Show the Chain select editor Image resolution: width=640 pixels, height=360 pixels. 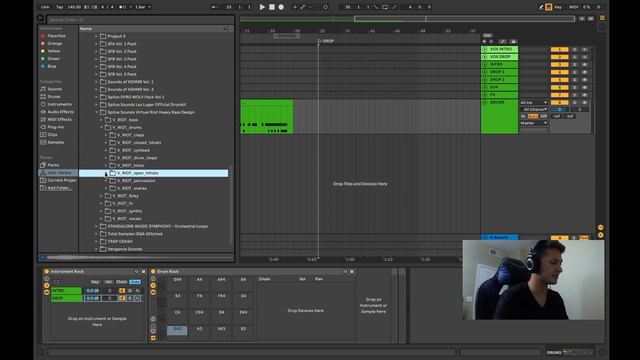(122, 282)
